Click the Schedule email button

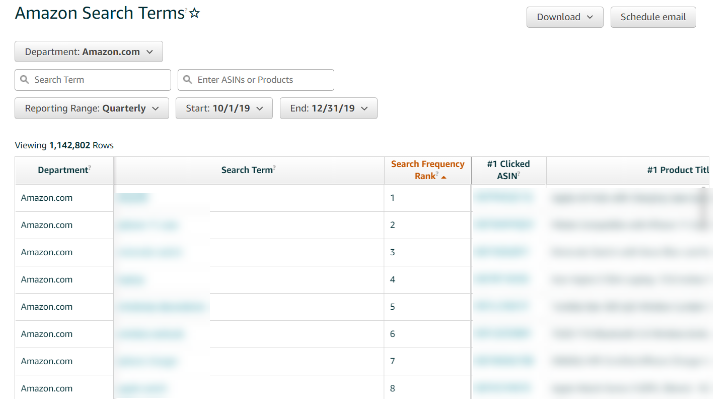[653, 17]
